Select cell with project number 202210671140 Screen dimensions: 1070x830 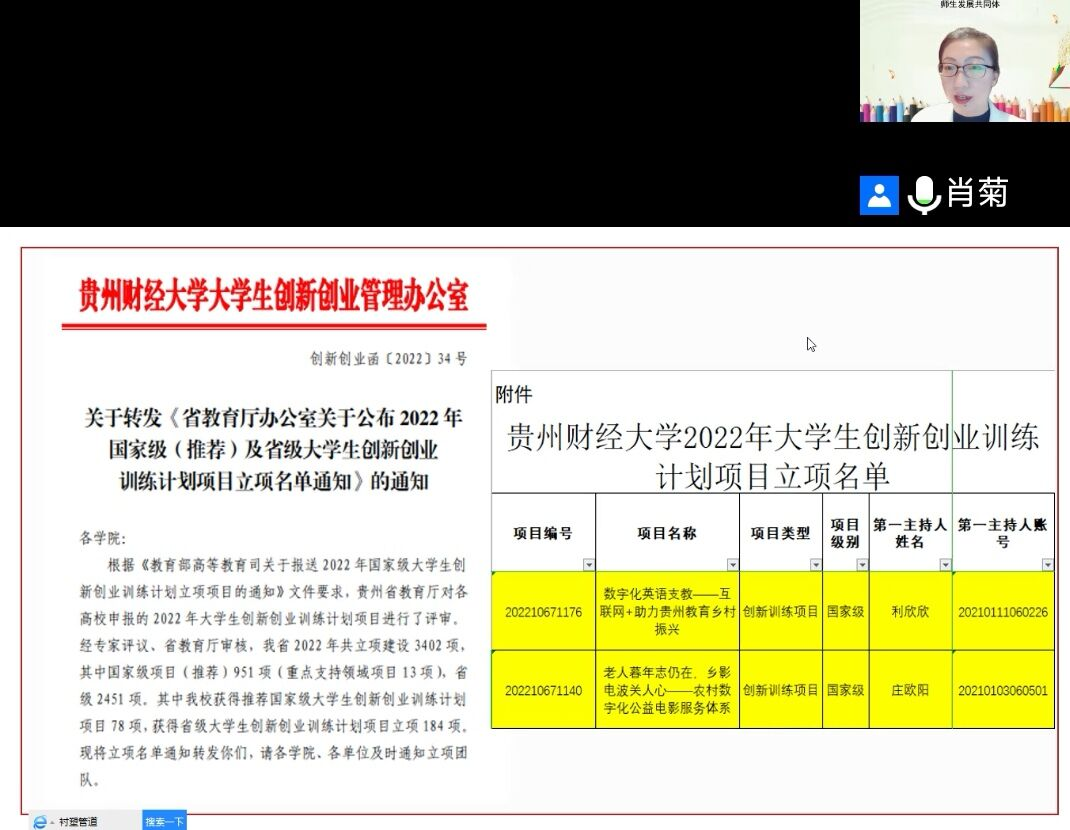coord(543,690)
